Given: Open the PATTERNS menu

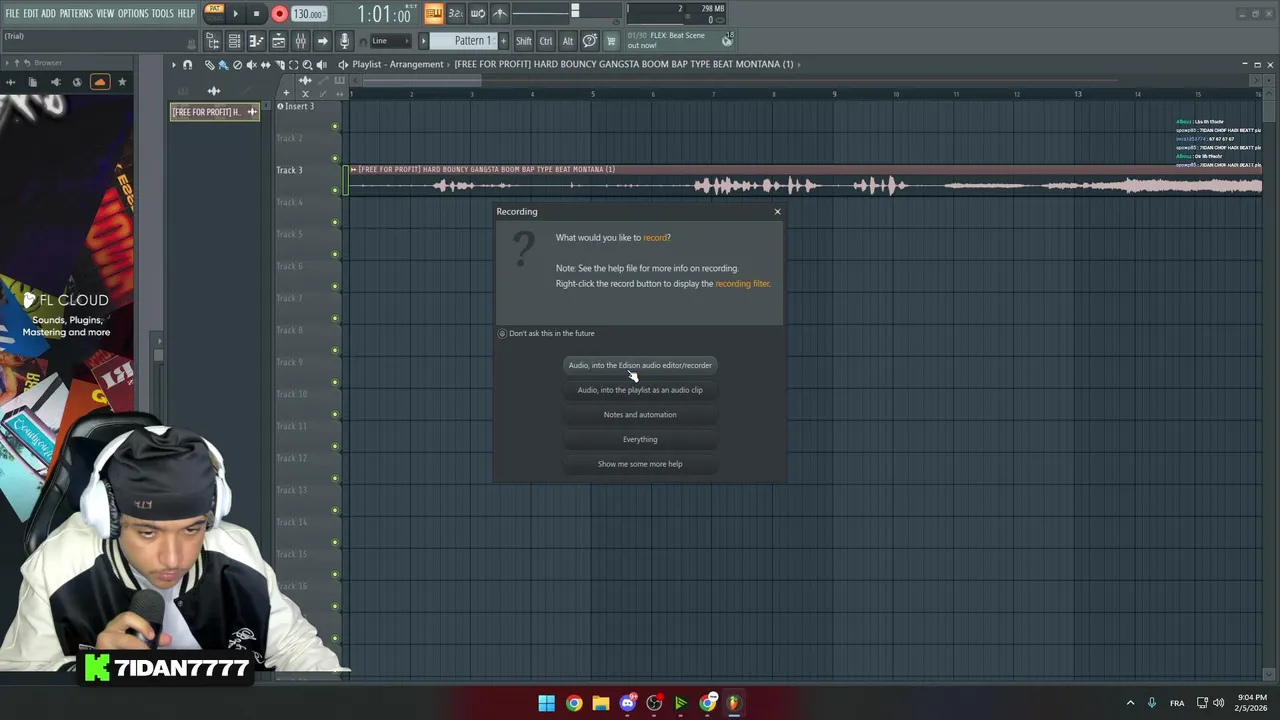Looking at the screenshot, I should [x=76, y=14].
